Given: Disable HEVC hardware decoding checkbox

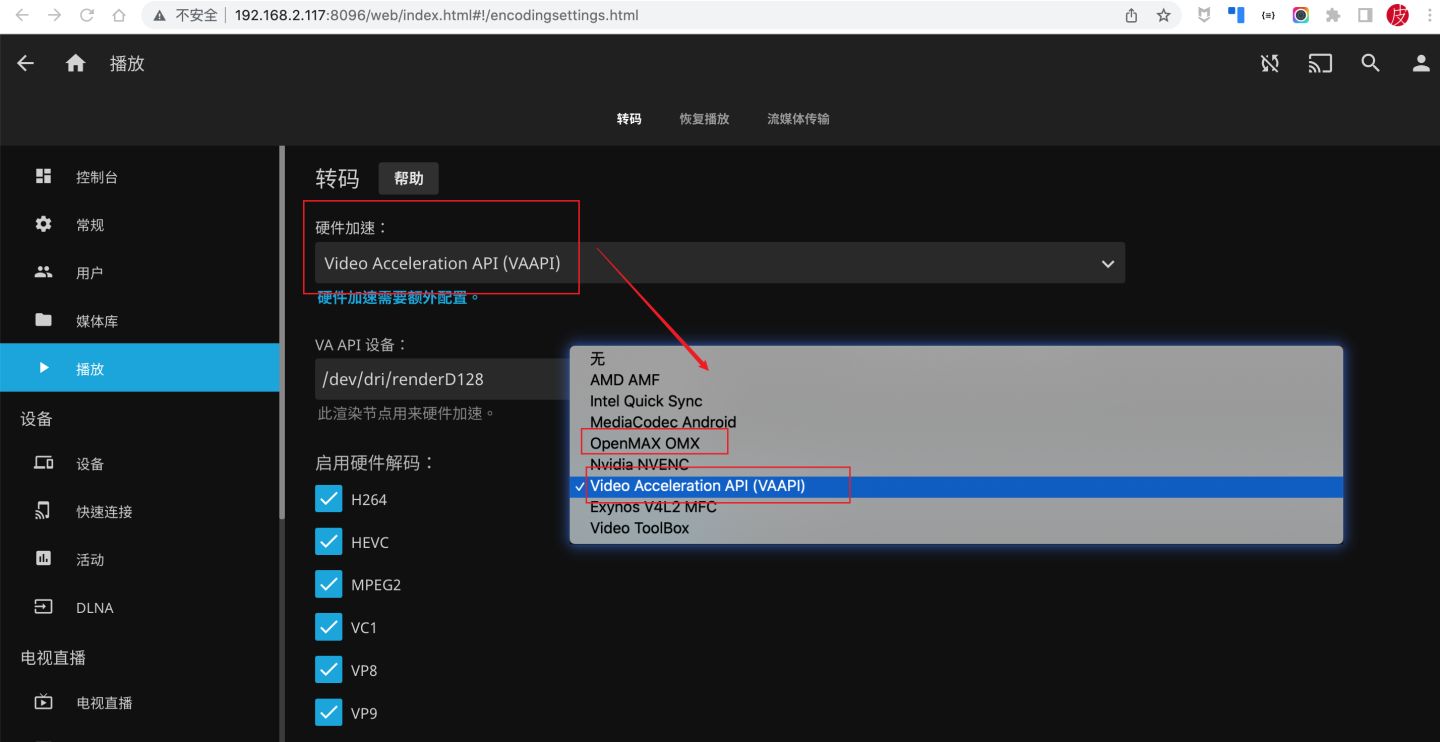Looking at the screenshot, I should 329,541.
